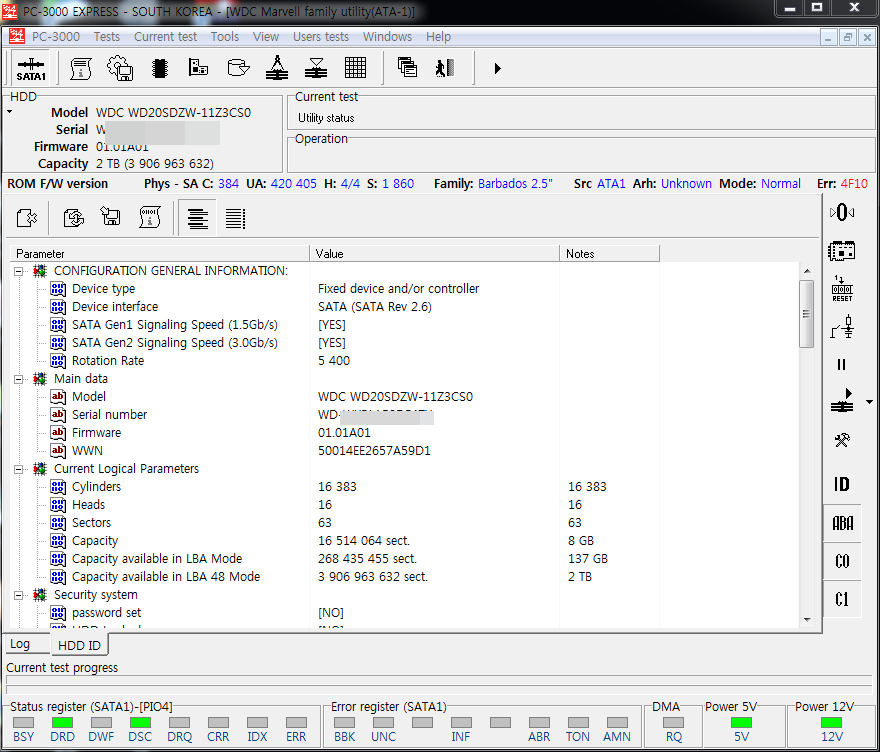Screen dimensions: 880x752
Task: Click the Mode value Normal
Action: tap(781, 184)
